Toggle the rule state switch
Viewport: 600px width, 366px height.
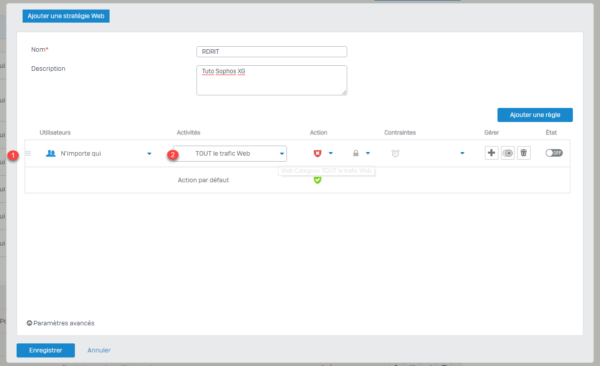(x=554, y=153)
